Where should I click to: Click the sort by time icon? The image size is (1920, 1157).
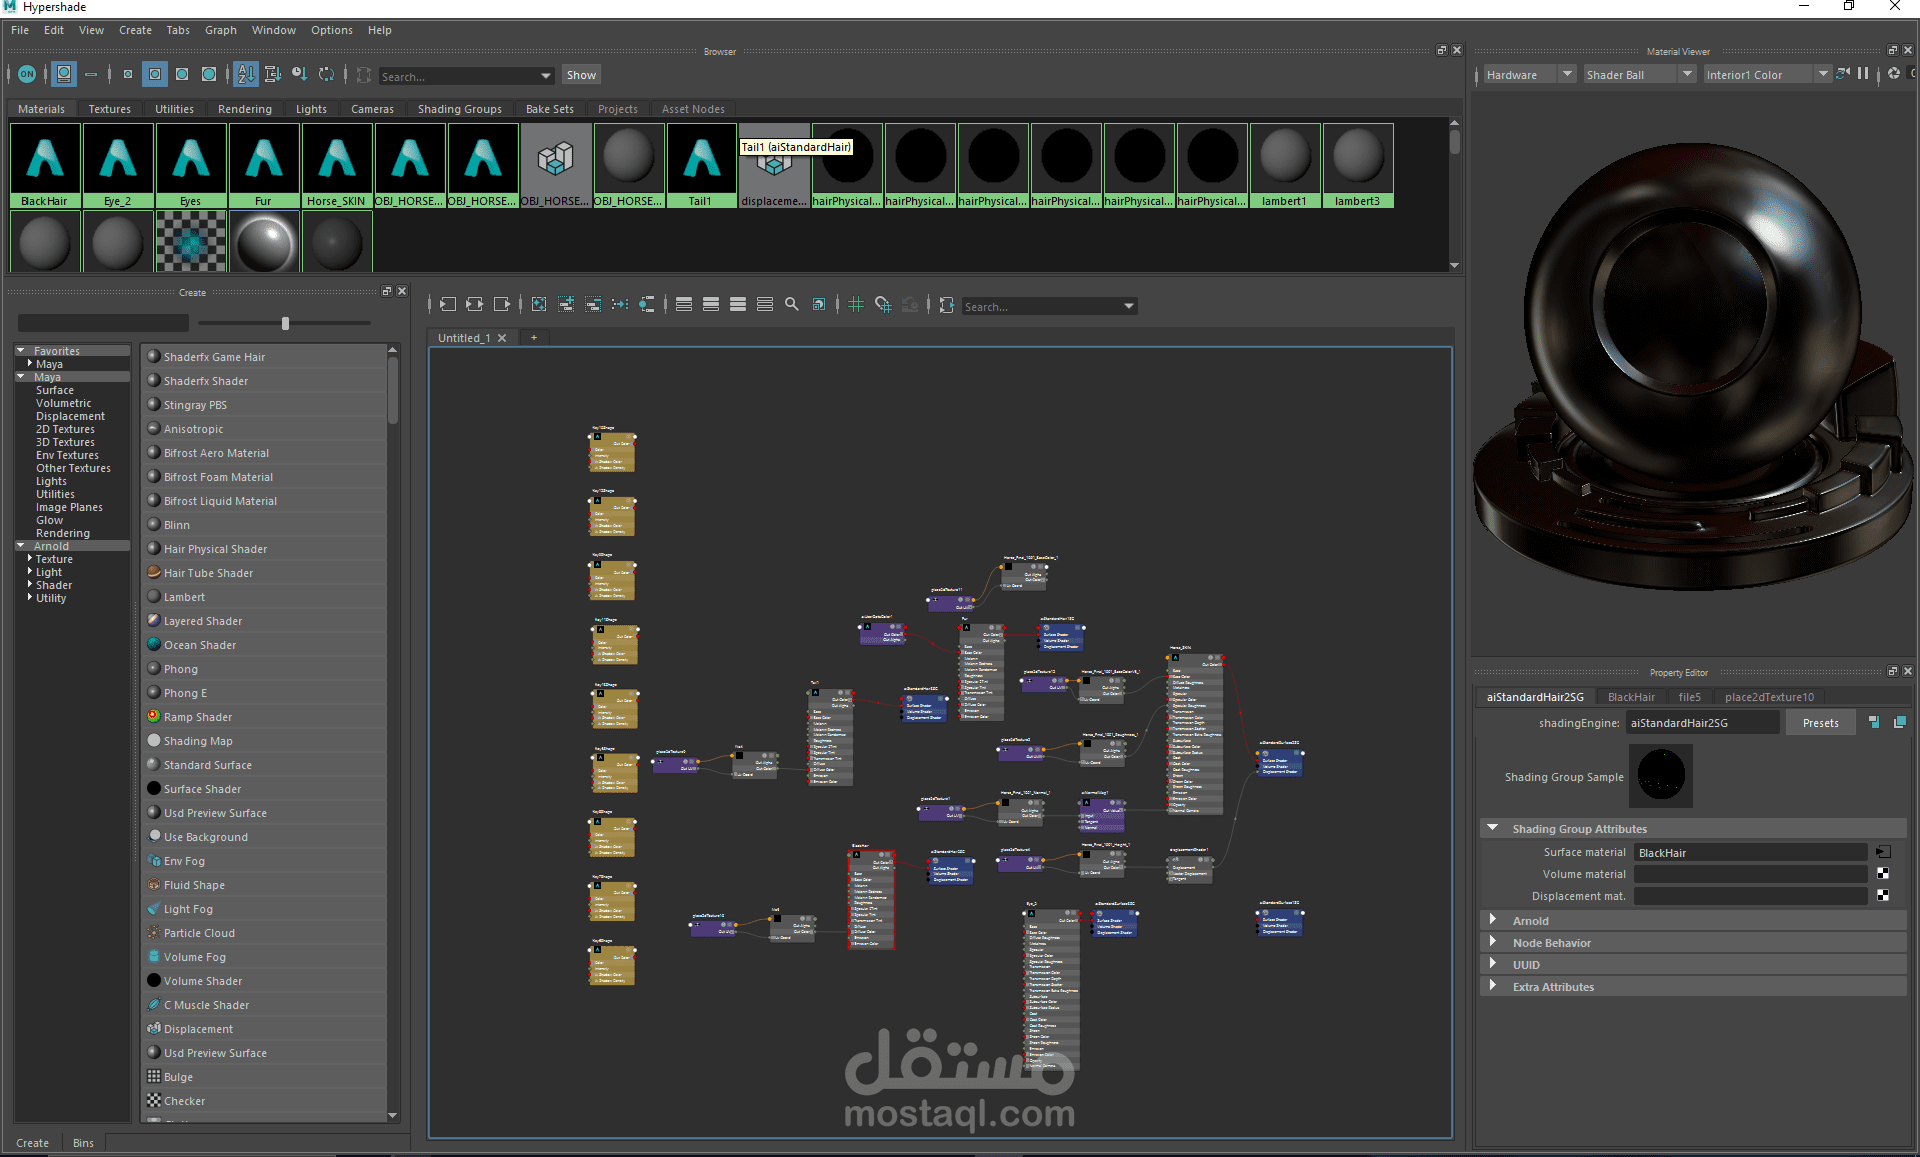(300, 74)
